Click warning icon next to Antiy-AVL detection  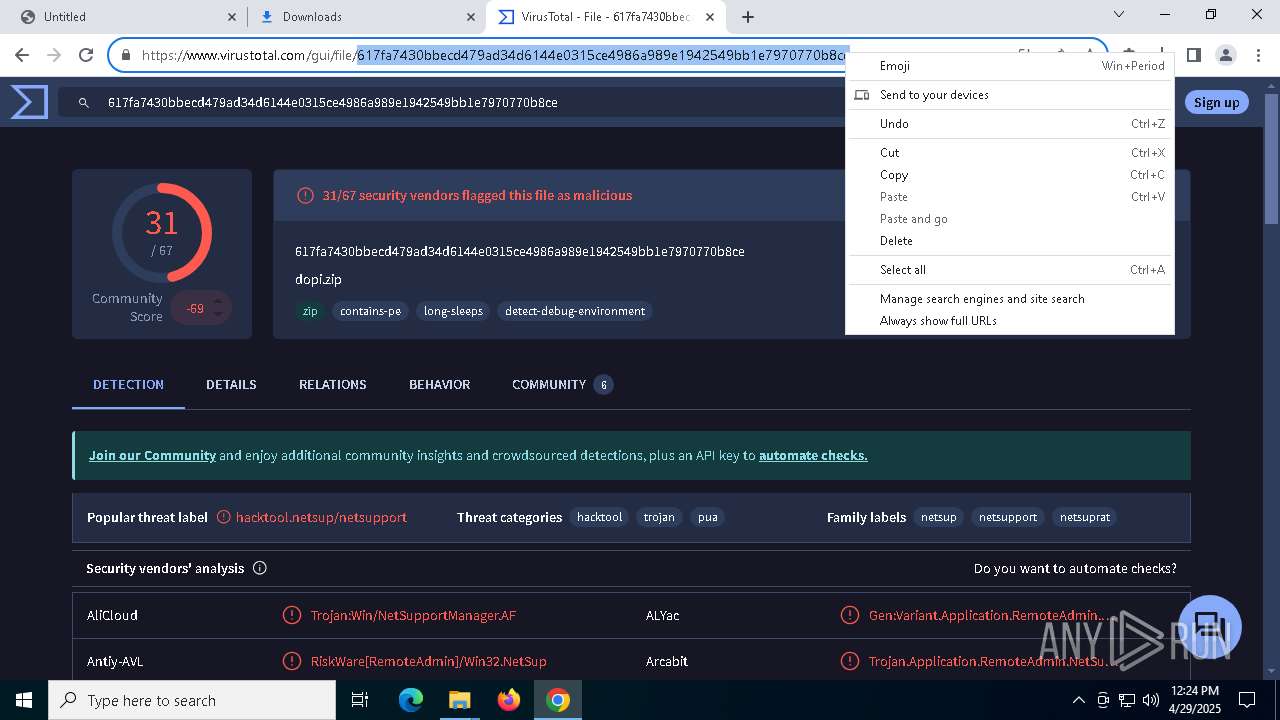(291, 661)
